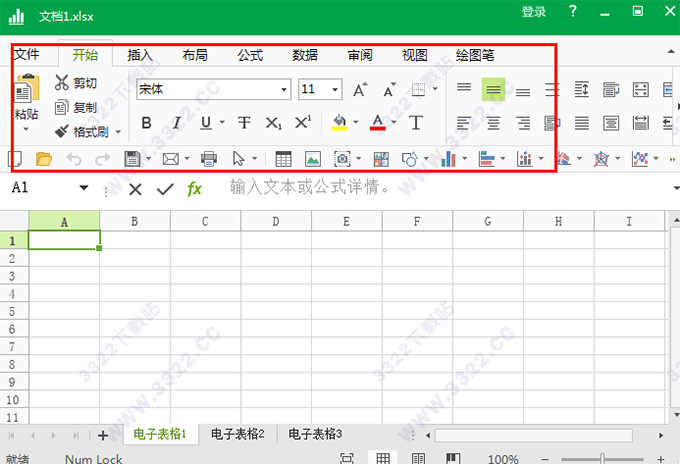Select the pointer cursor tool
The width and height of the screenshot is (680, 464).
[x=239, y=159]
